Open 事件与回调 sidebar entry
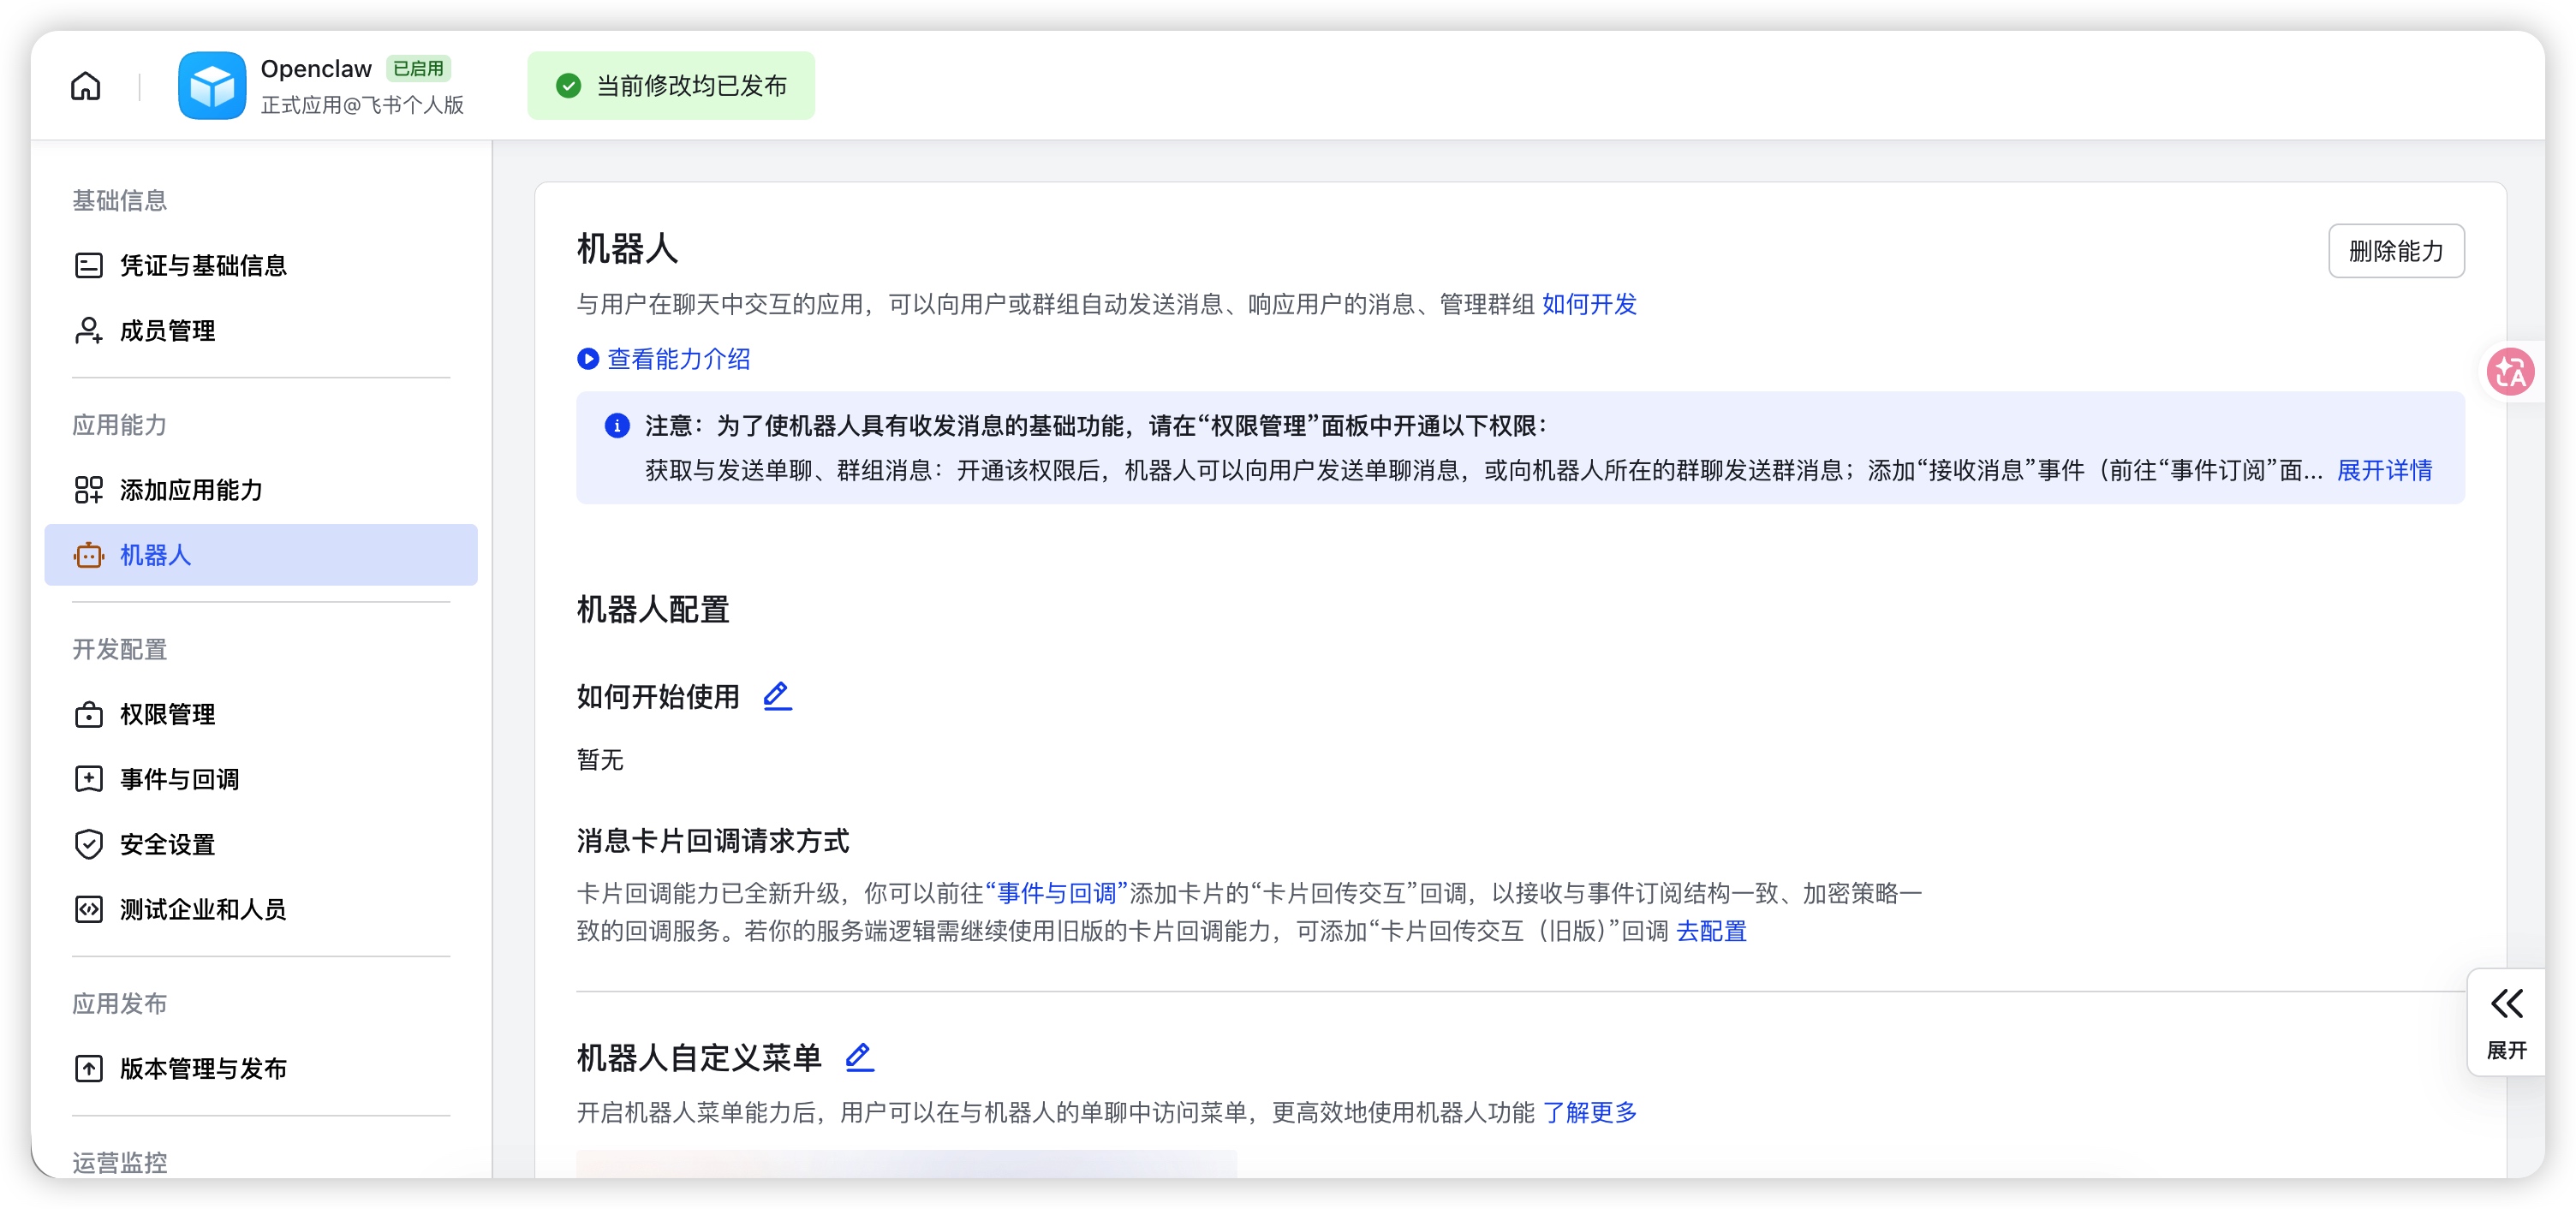Viewport: 2576px width, 1209px height. (x=179, y=779)
